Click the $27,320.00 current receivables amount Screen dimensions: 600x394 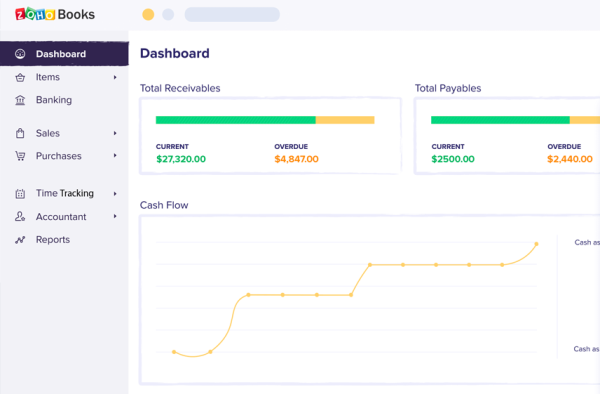tap(181, 159)
